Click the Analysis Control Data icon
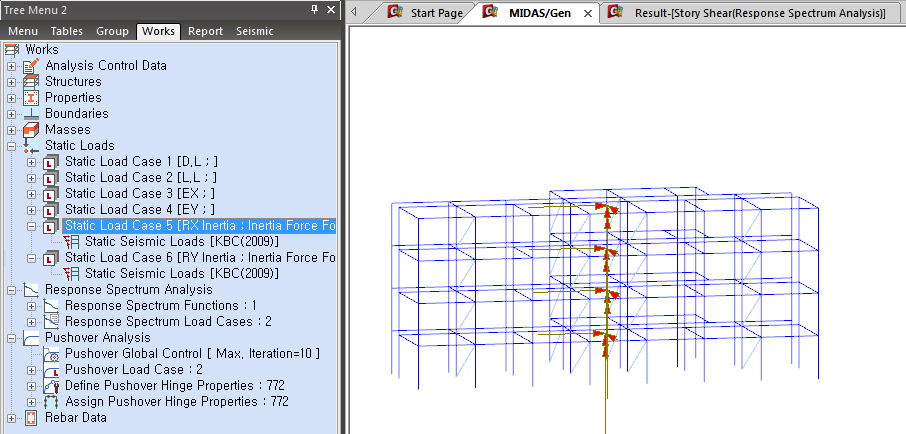 [31, 66]
